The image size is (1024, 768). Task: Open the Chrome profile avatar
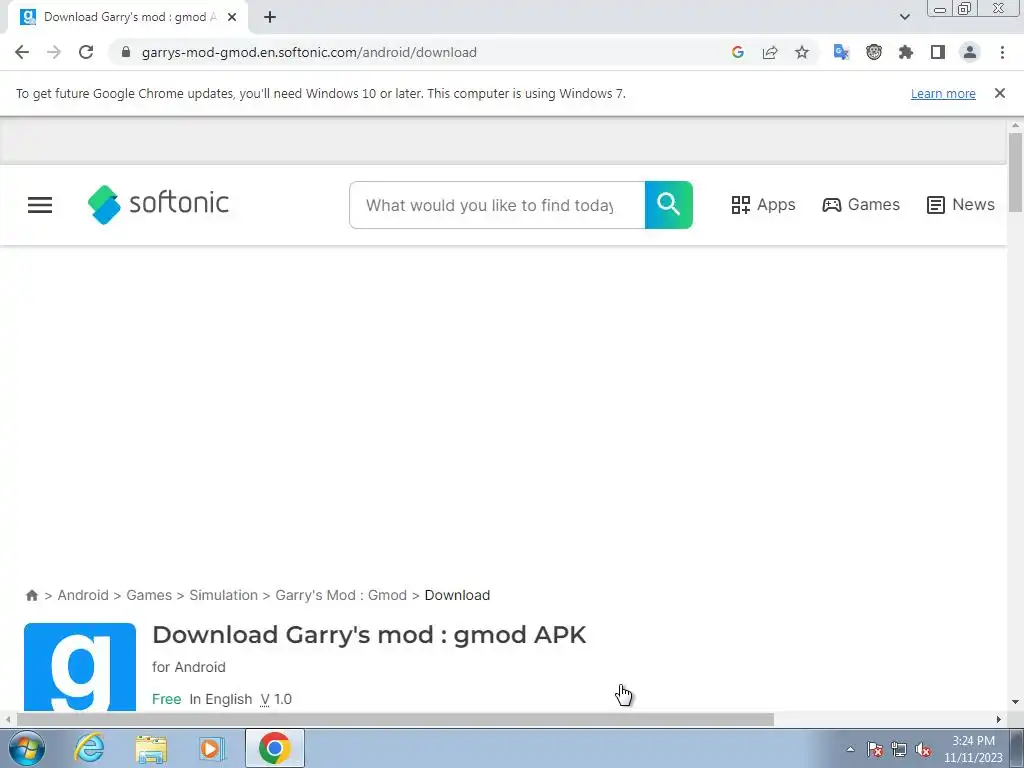tap(970, 52)
